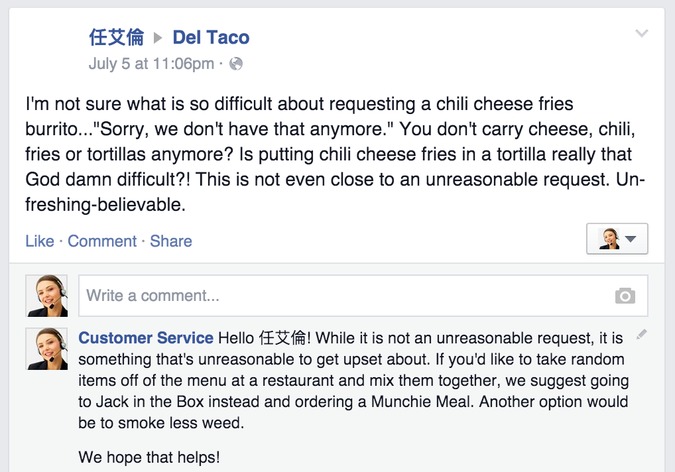Click the arrow between poster and Del Taco
675x472 pixels.
click(158, 38)
